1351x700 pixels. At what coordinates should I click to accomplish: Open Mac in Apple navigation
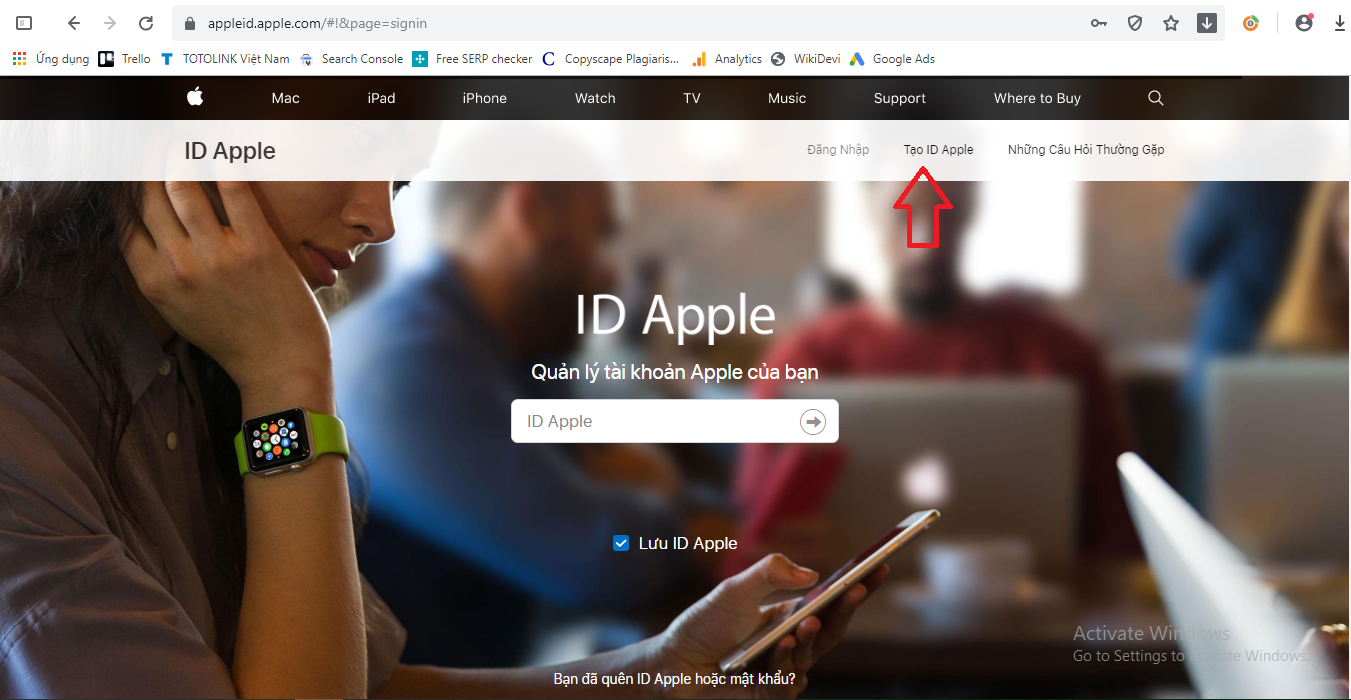coord(285,98)
